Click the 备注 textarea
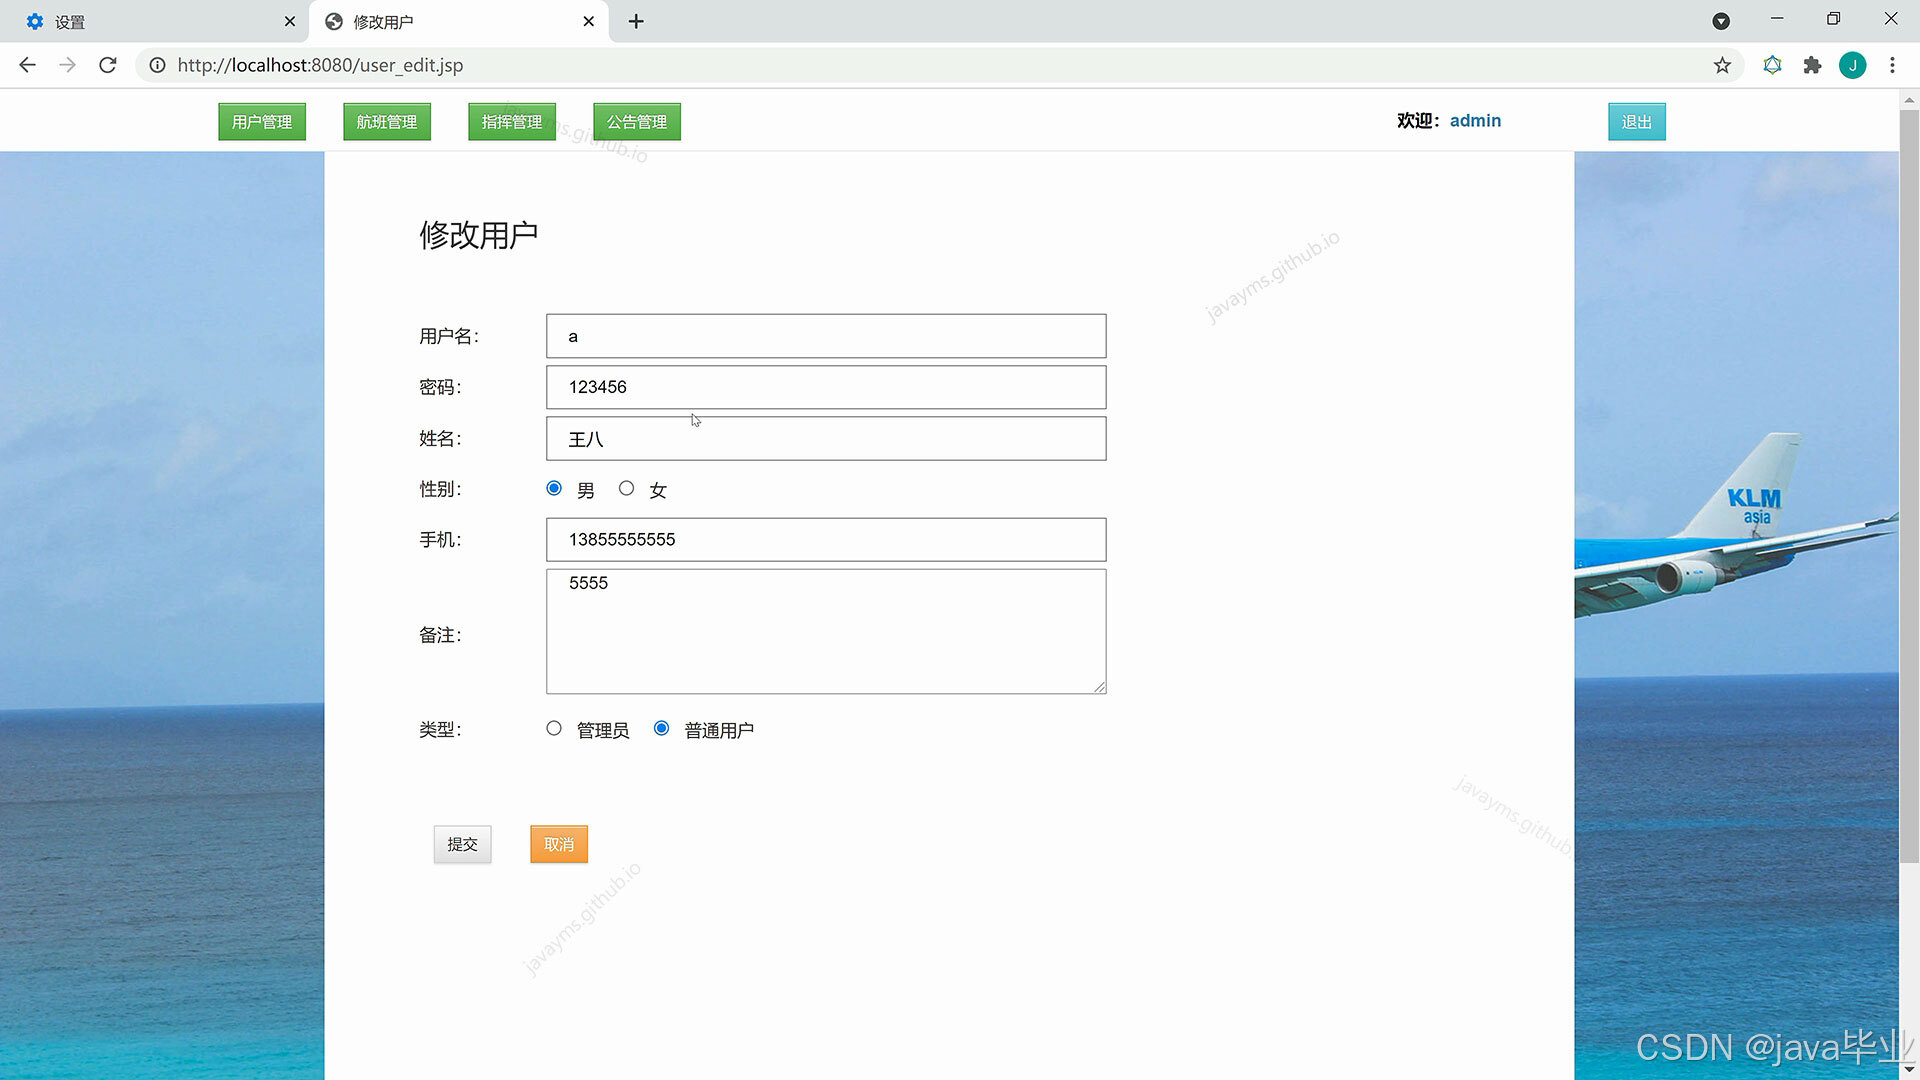 826,631
